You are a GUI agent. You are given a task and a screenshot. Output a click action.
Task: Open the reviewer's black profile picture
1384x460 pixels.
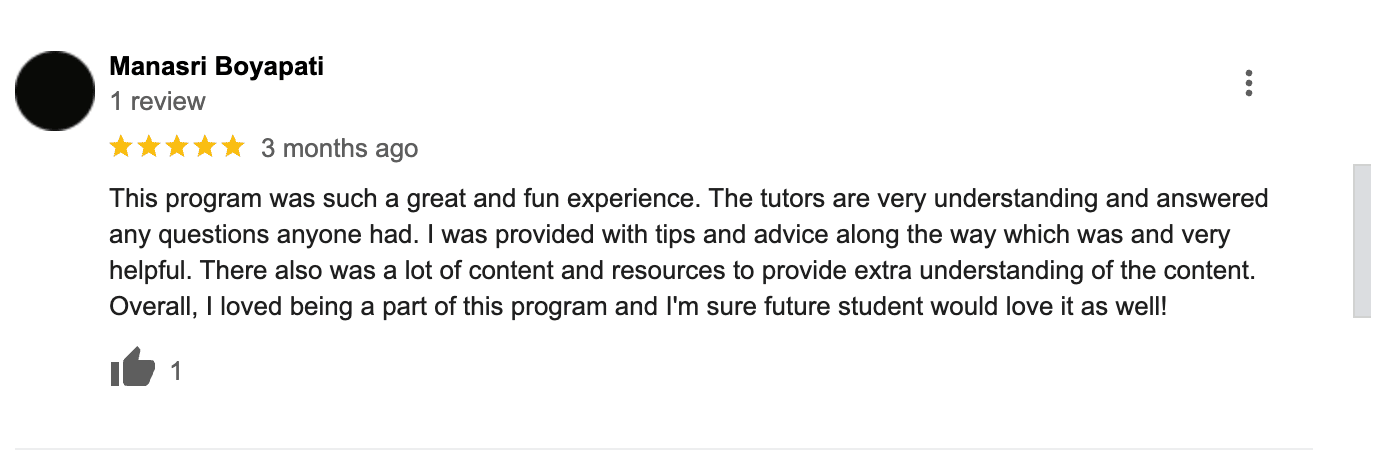coord(54,91)
